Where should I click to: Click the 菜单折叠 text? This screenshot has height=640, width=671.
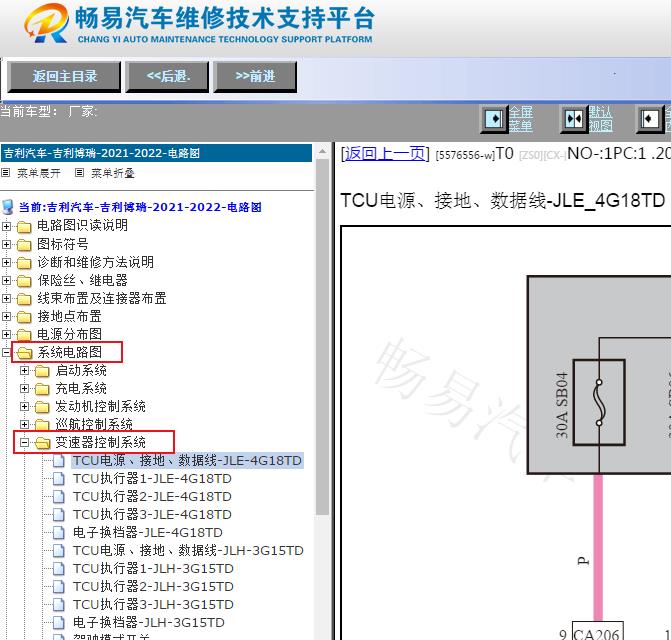click(113, 173)
